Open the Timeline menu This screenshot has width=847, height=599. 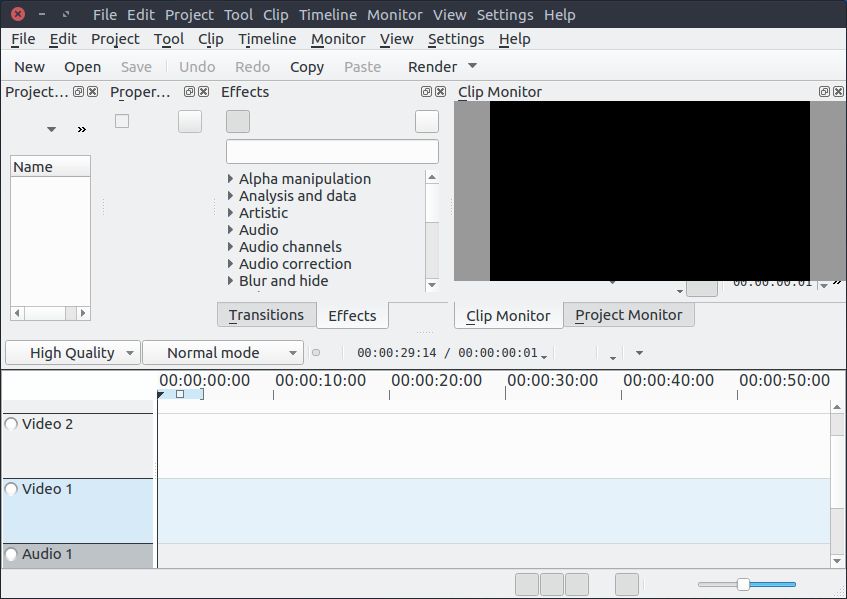pos(266,39)
